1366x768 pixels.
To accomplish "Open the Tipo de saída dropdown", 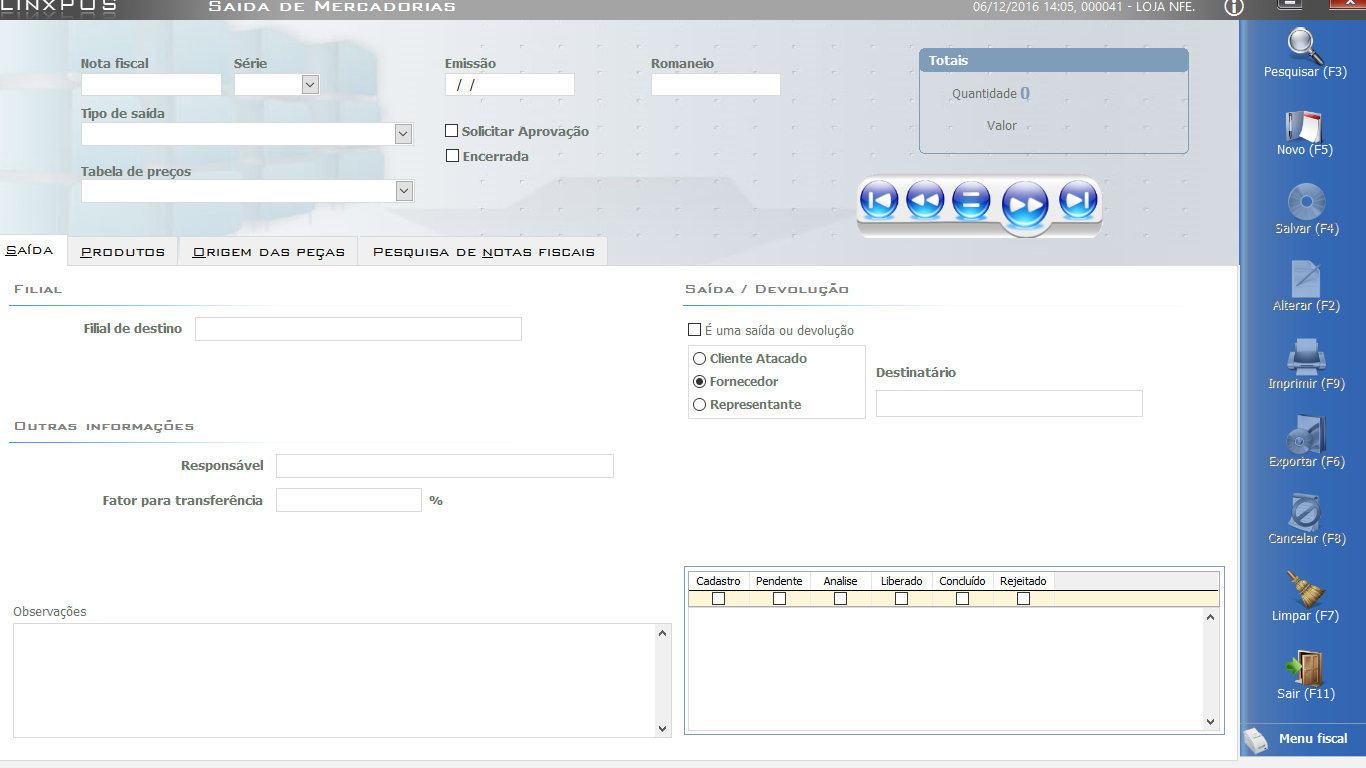I will pos(403,134).
